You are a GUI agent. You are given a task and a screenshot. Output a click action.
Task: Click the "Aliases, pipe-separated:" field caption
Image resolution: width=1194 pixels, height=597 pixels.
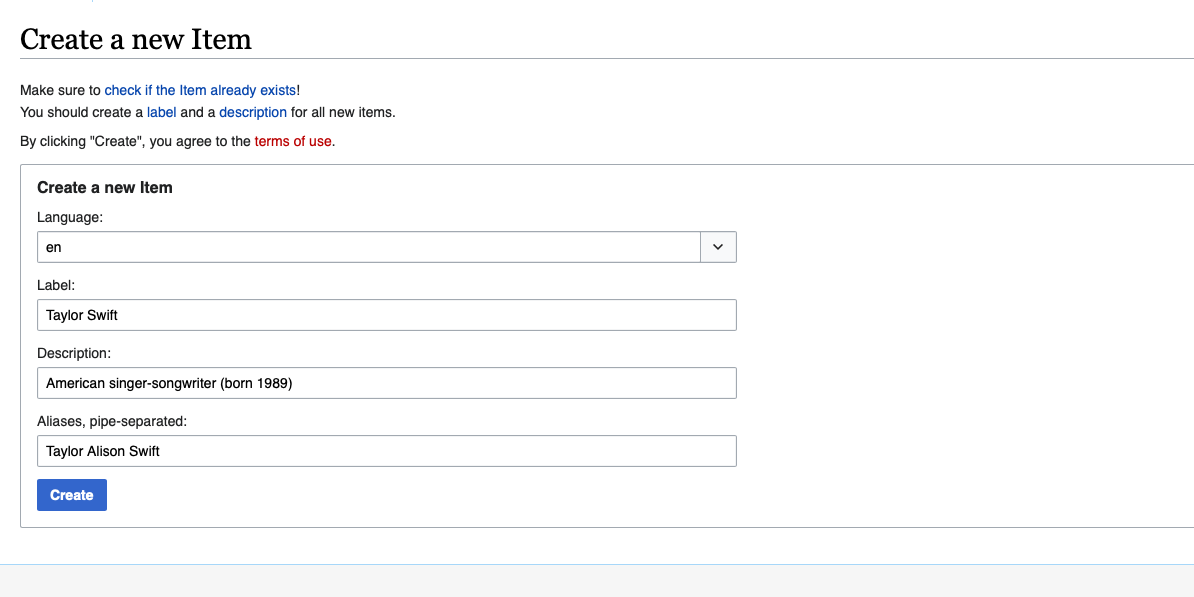pos(112,421)
